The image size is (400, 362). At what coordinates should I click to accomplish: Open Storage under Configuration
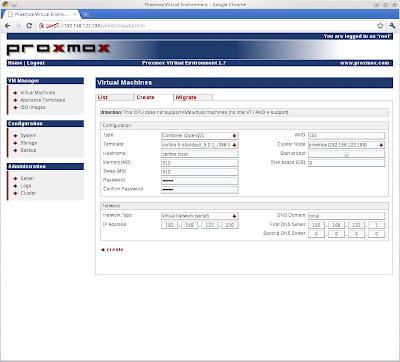(x=29, y=143)
